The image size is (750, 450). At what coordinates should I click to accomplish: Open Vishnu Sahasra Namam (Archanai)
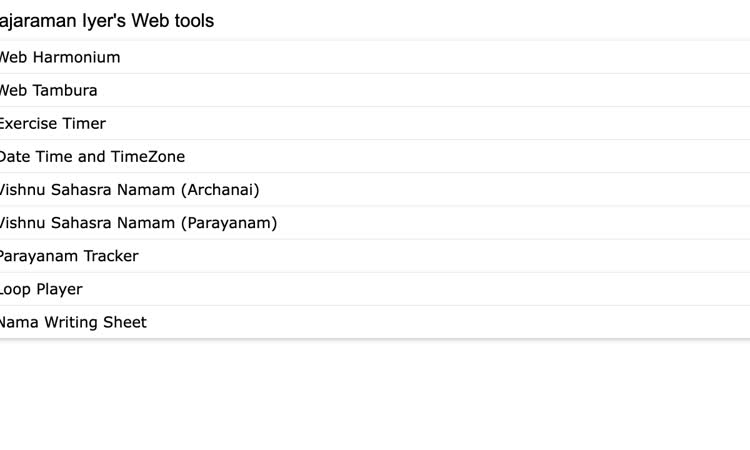(128, 190)
